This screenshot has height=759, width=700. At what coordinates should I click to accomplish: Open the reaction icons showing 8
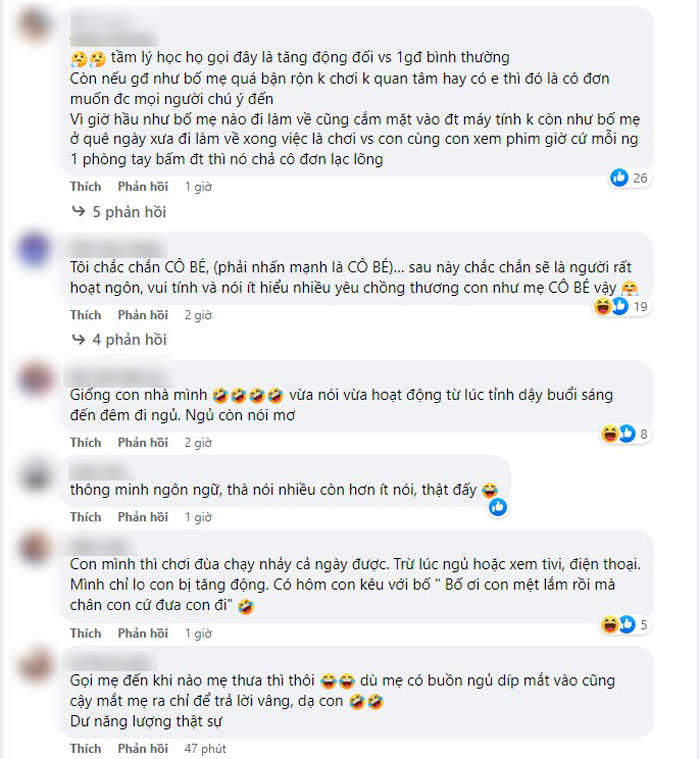point(624,434)
